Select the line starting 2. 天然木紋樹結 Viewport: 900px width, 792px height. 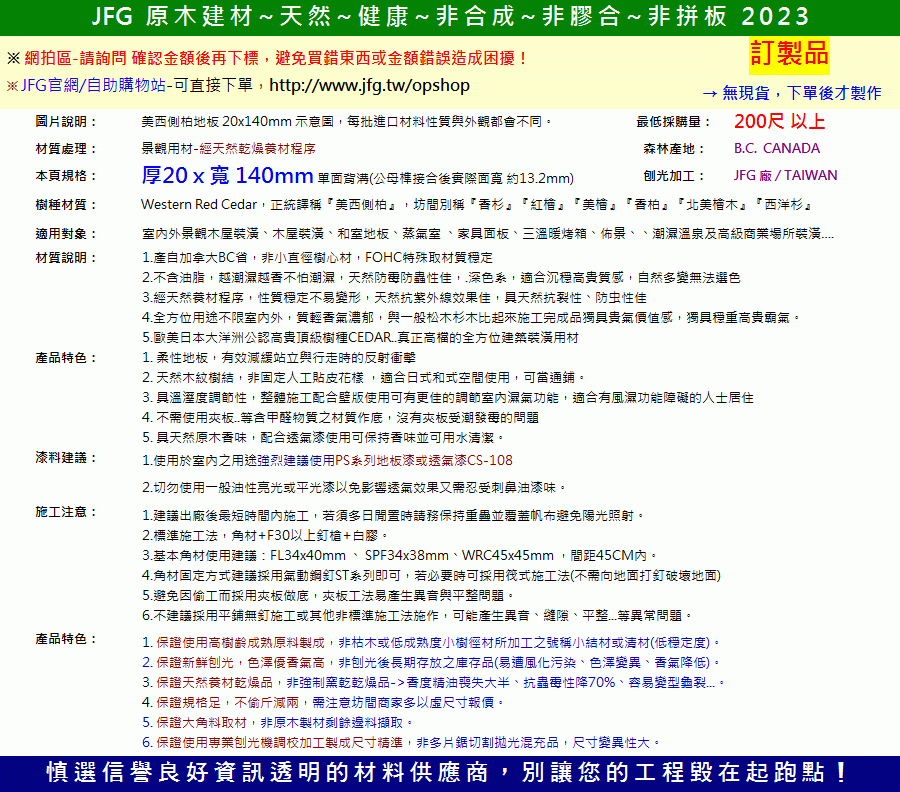click(x=364, y=378)
